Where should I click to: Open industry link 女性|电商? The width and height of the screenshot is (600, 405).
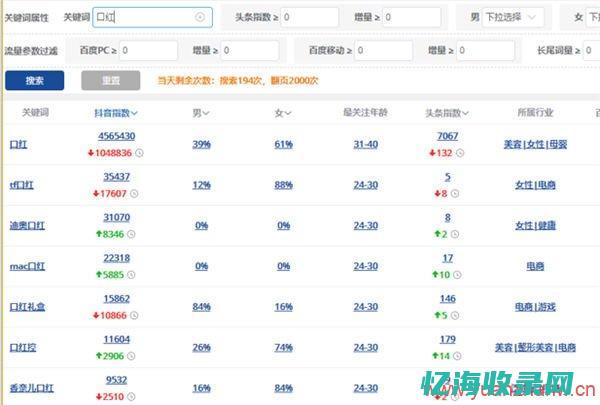pos(535,185)
